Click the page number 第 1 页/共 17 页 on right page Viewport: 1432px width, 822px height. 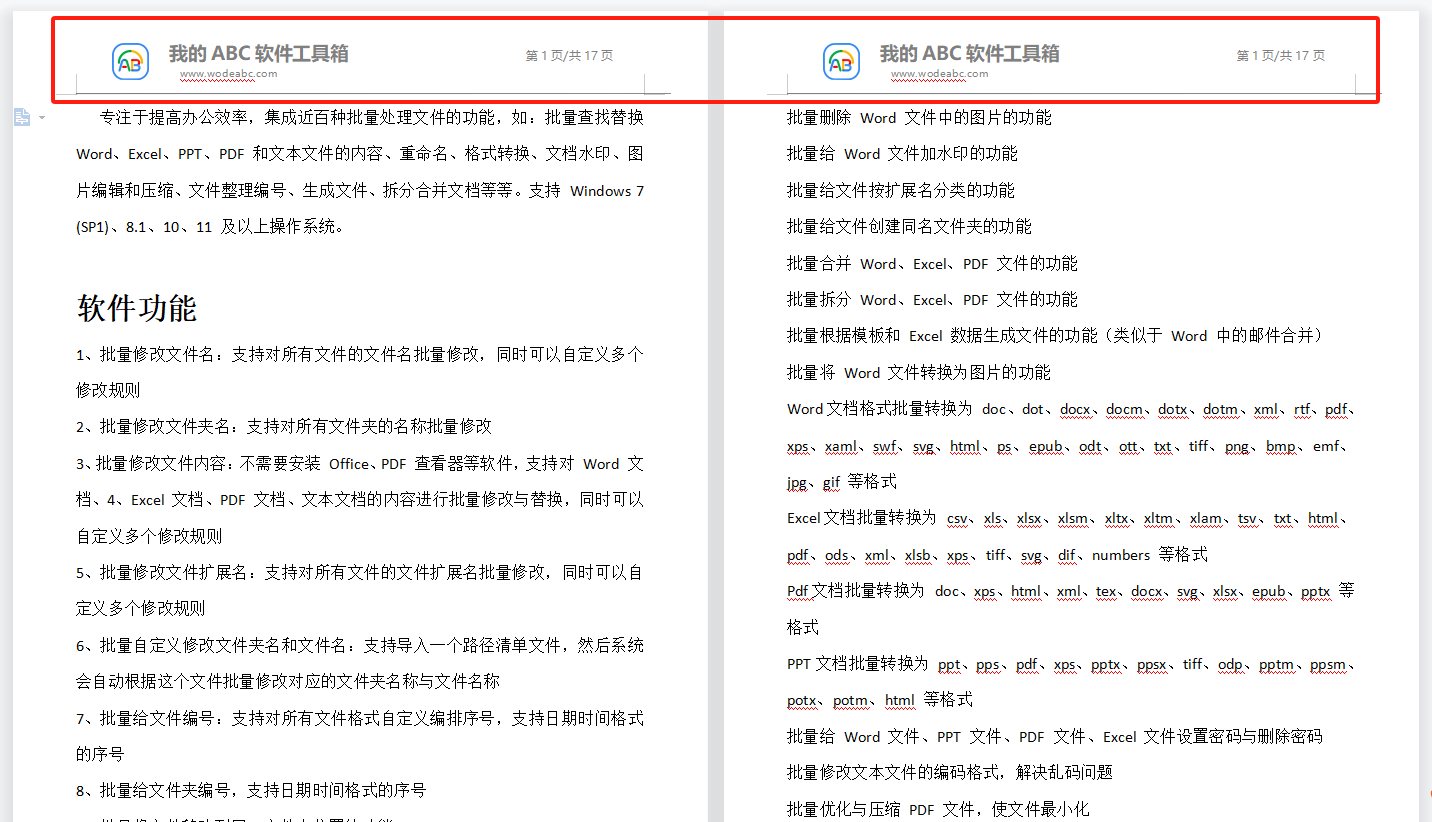pyautogui.click(x=1280, y=55)
